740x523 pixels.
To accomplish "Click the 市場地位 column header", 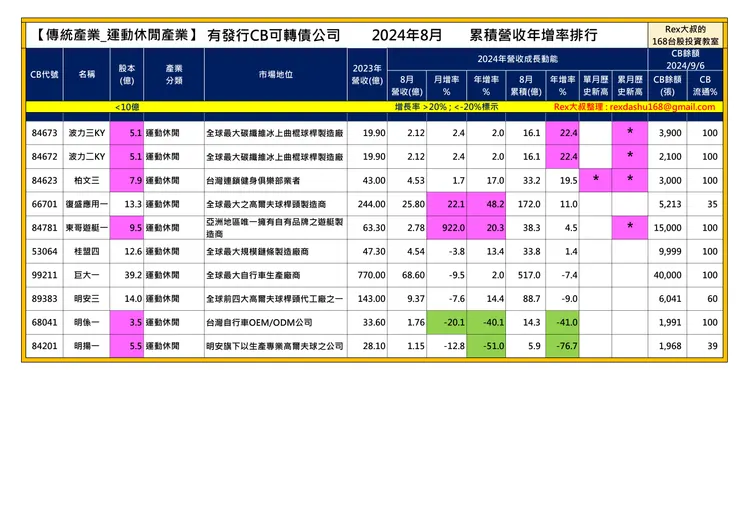I will click(276, 75).
